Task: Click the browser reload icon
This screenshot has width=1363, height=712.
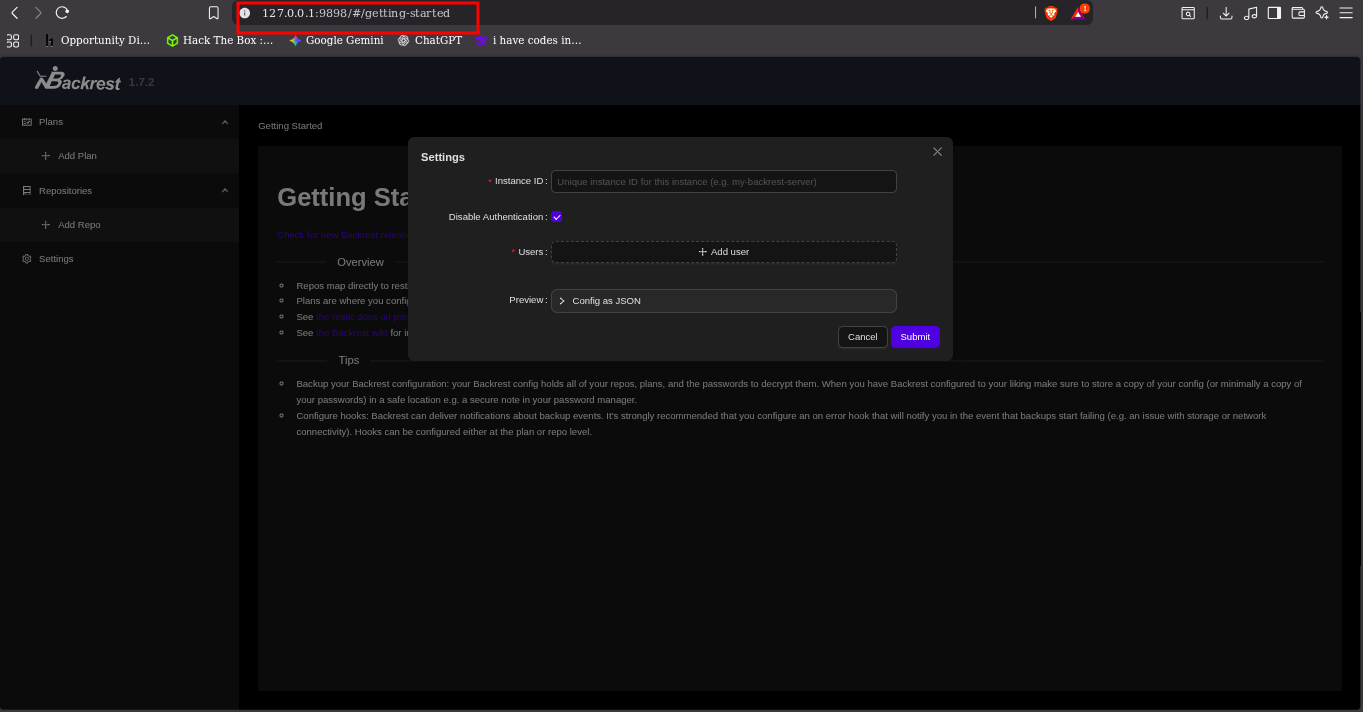Action: click(62, 13)
